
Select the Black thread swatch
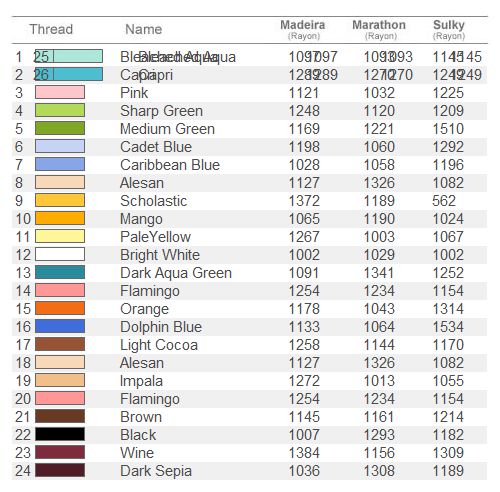60,434
